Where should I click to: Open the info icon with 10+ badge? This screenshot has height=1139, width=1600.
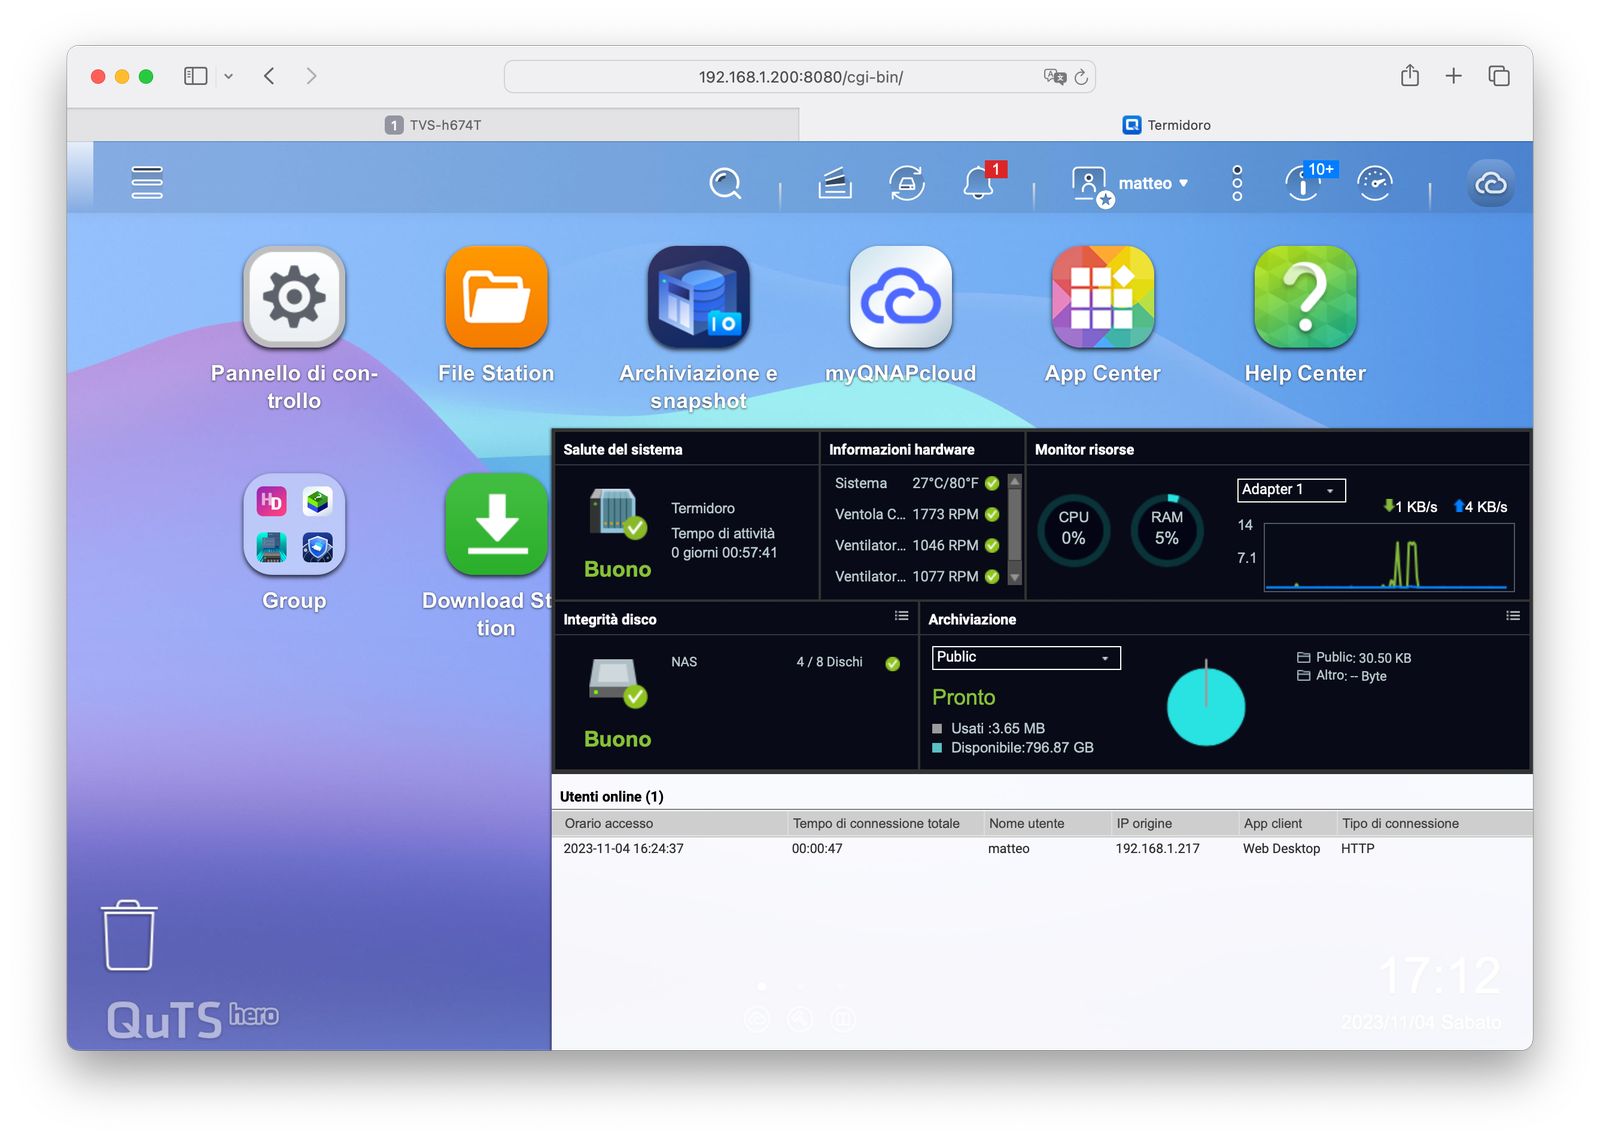point(1304,182)
